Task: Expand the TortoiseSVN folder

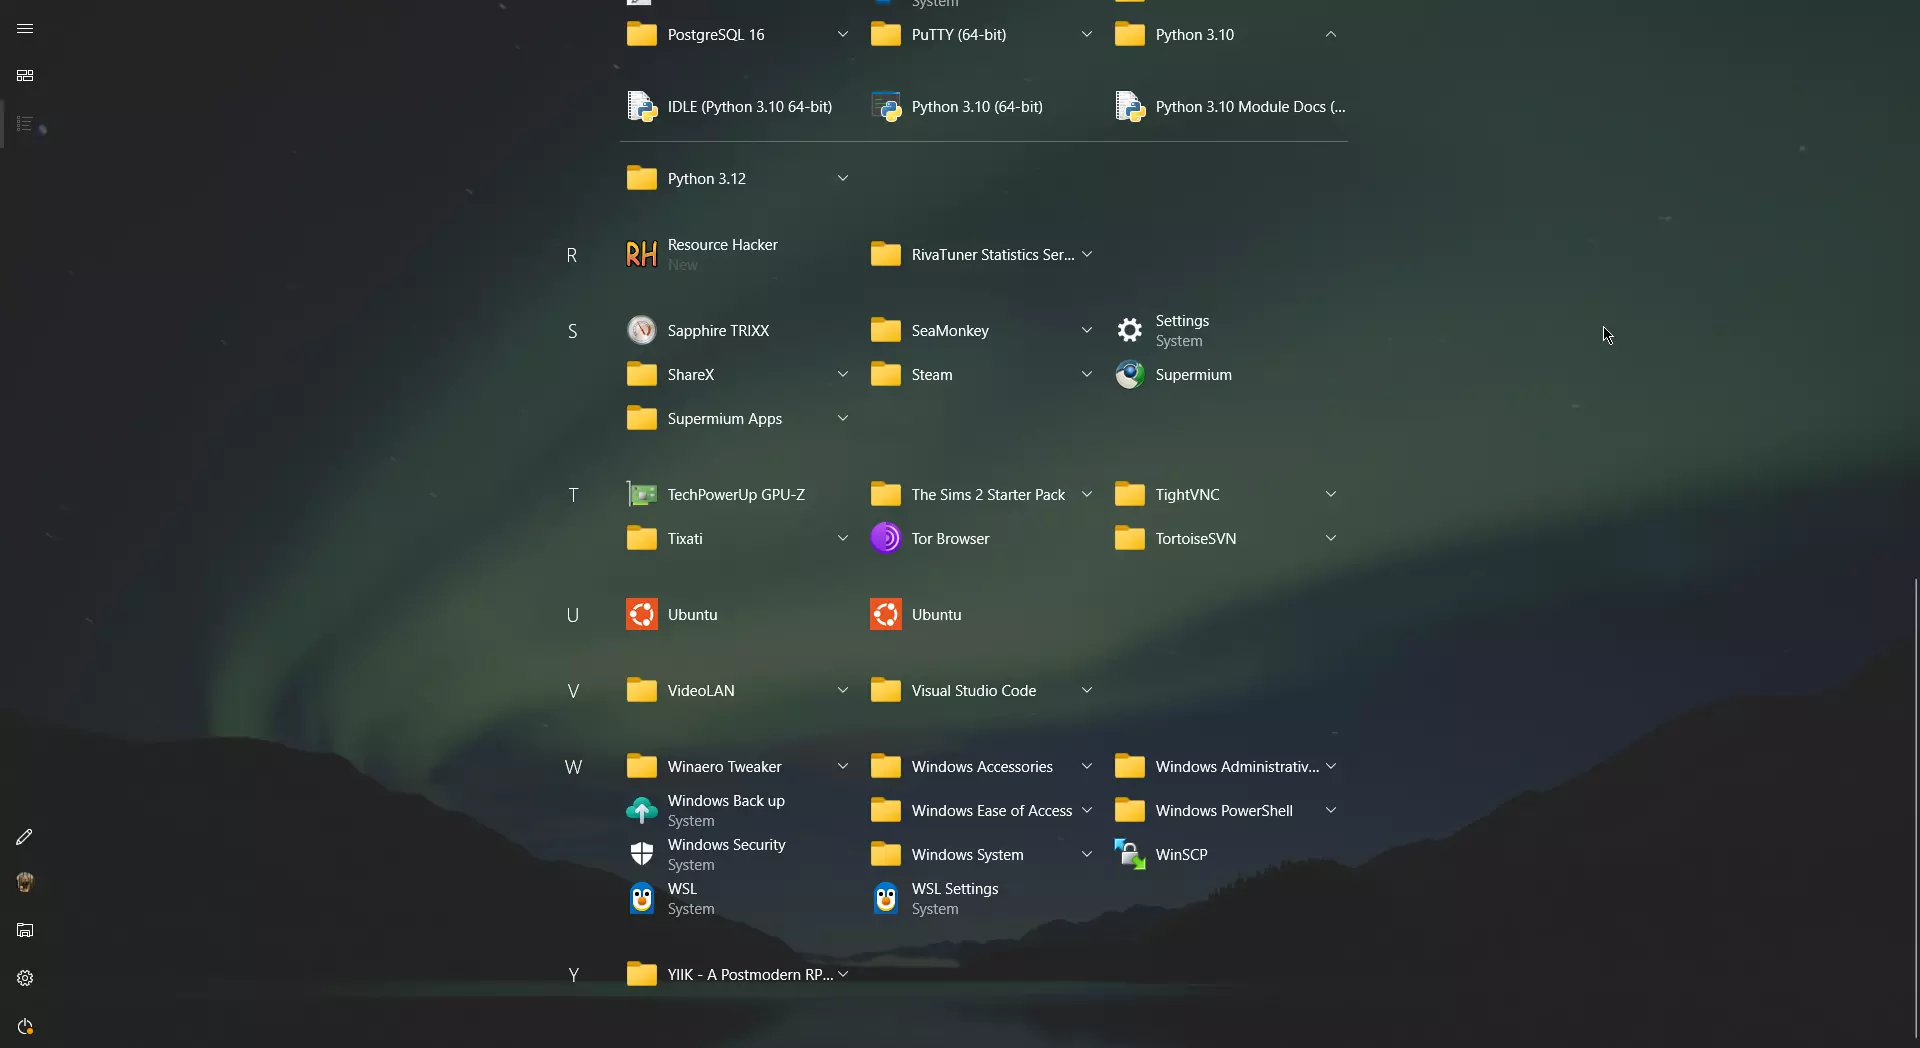Action: (1226, 538)
